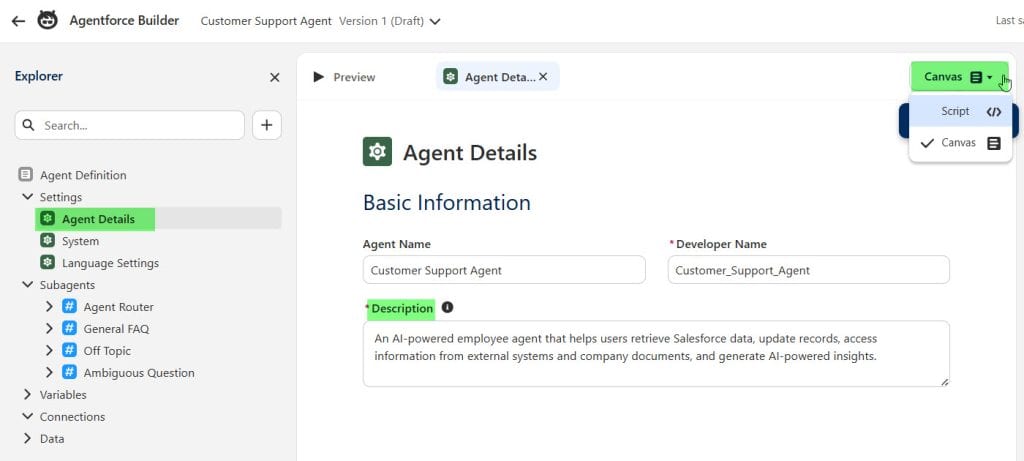
Task: Click the Basic Information heading
Action: coord(447,202)
